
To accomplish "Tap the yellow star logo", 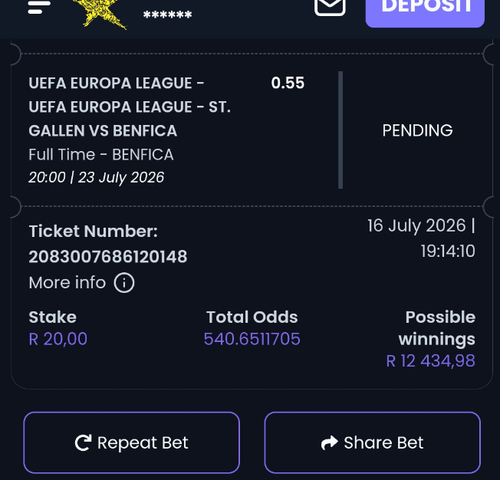I will 100,13.
